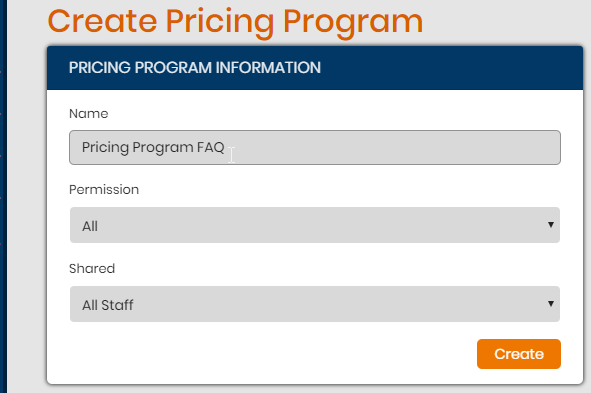Click the Create Pricing Program heading
Image resolution: width=591 pixels, height=393 pixels.
point(235,21)
